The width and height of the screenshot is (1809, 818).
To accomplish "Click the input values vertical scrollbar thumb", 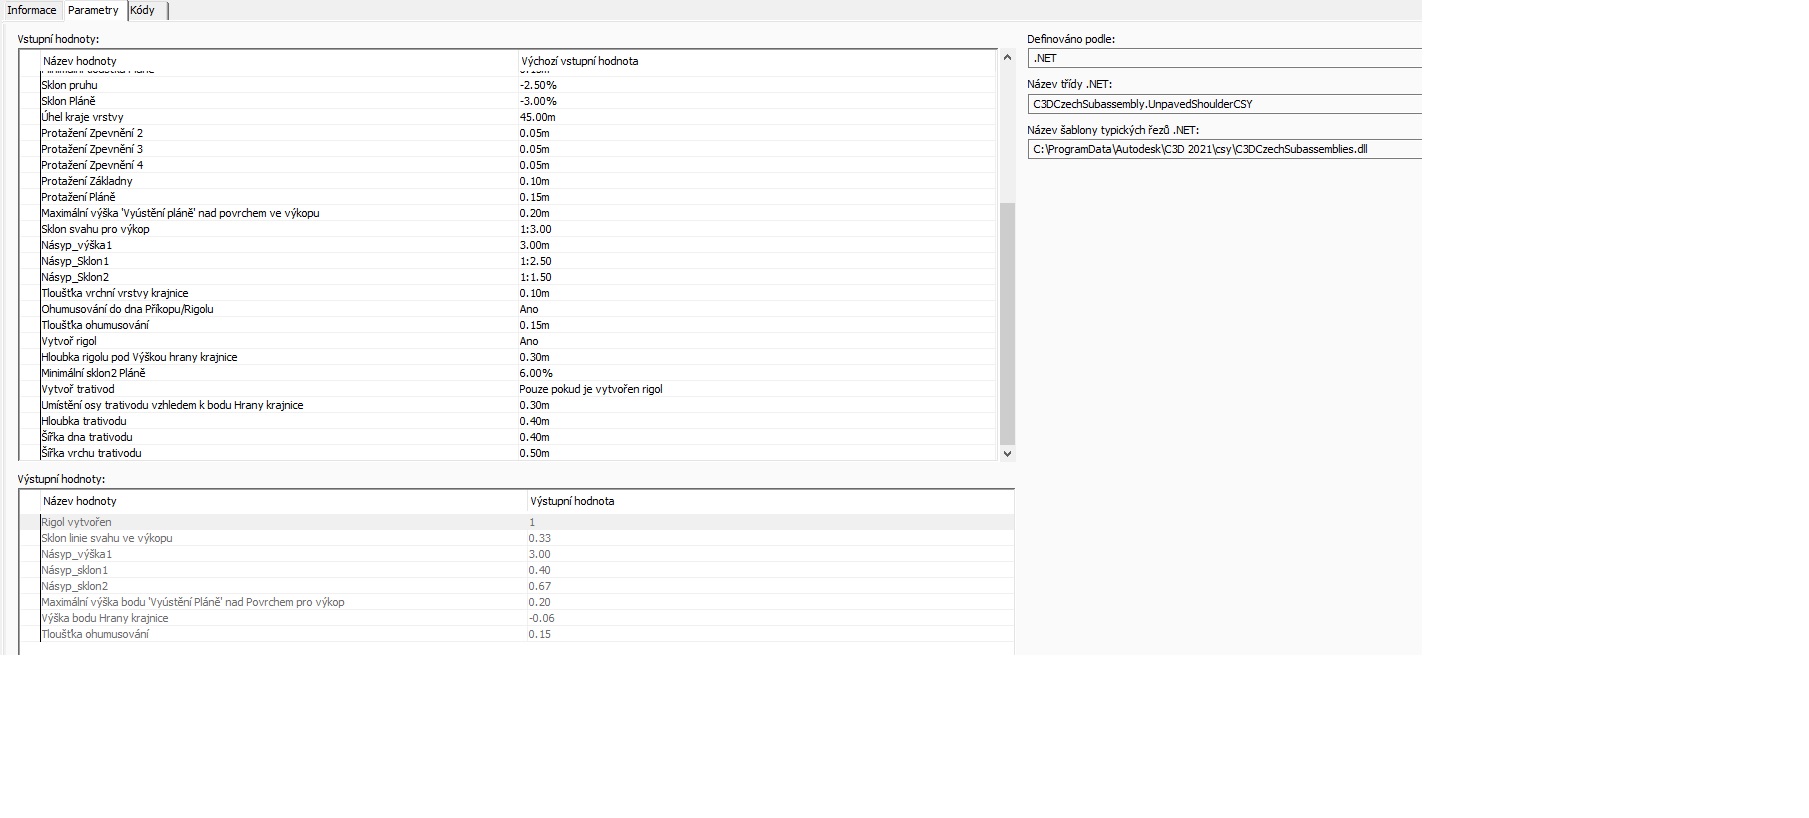I will tap(1007, 322).
